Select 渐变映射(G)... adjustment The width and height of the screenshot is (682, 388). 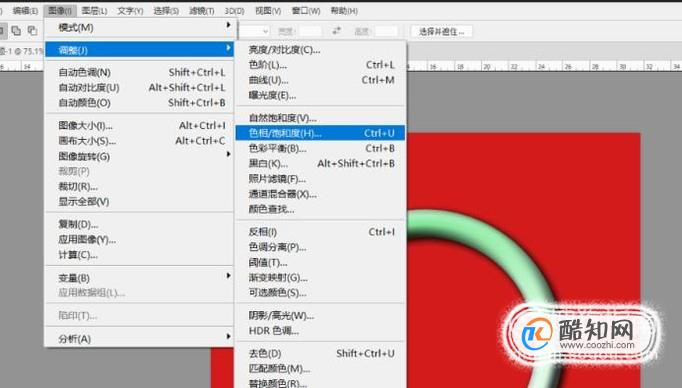tap(321, 278)
